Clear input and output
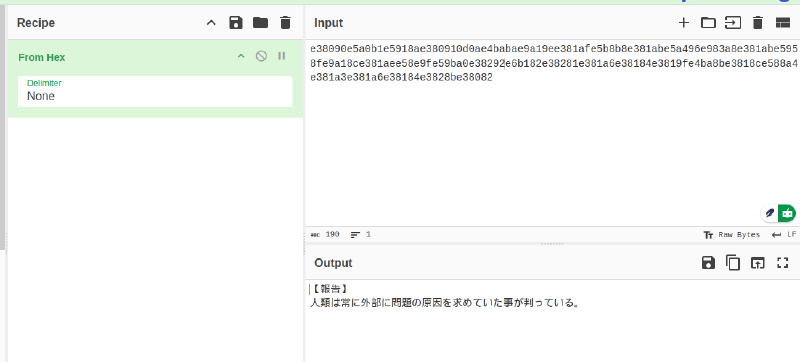The image size is (800, 362). point(758,22)
